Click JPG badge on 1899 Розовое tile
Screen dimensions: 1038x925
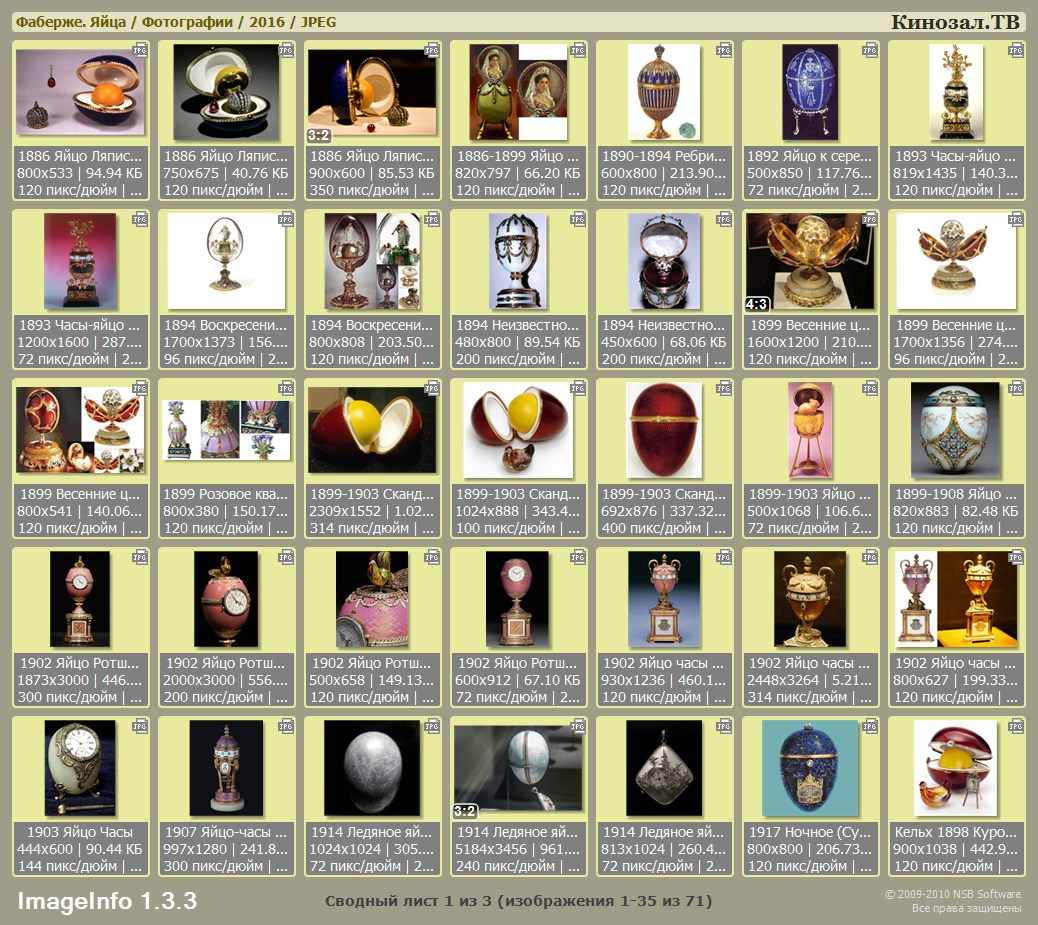click(285, 388)
